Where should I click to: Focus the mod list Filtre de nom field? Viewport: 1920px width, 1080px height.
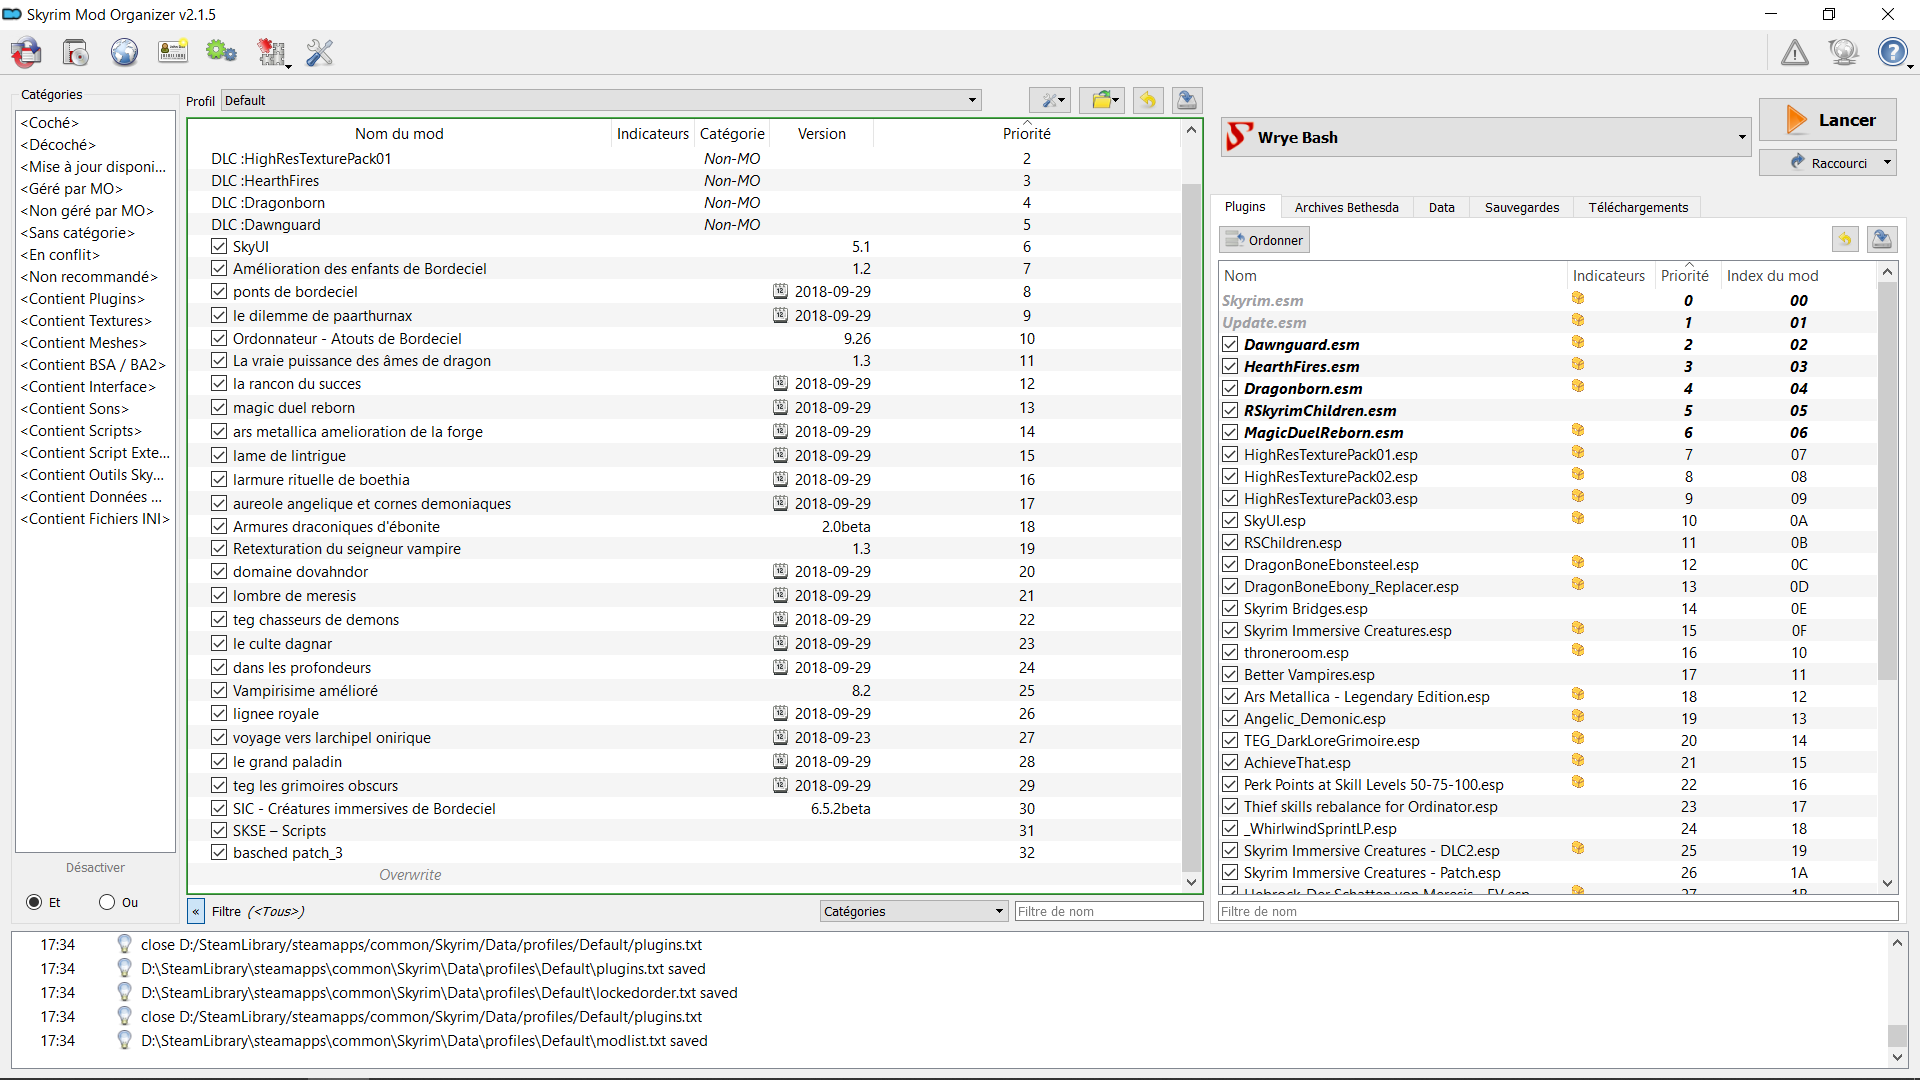tap(1108, 911)
